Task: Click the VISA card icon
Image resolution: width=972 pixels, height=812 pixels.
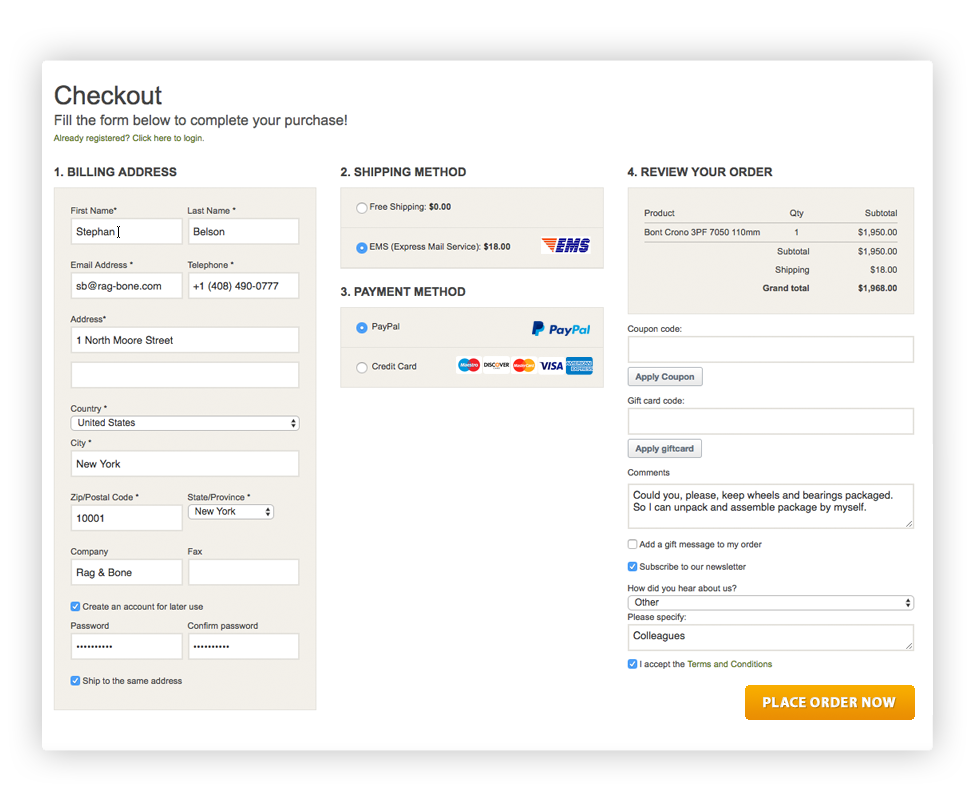Action: click(x=551, y=366)
